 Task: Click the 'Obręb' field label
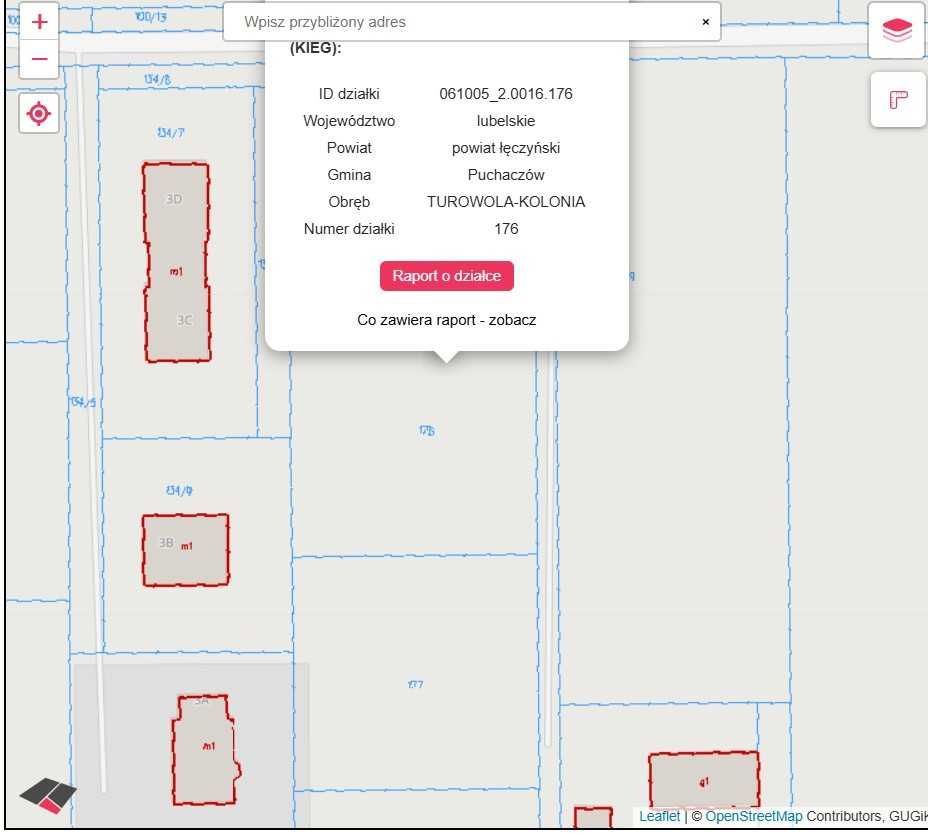tap(349, 202)
